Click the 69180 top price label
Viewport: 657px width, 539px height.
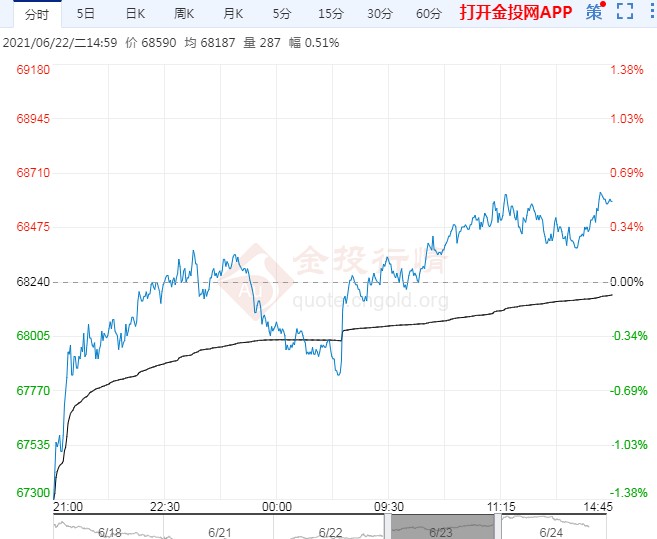33,70
